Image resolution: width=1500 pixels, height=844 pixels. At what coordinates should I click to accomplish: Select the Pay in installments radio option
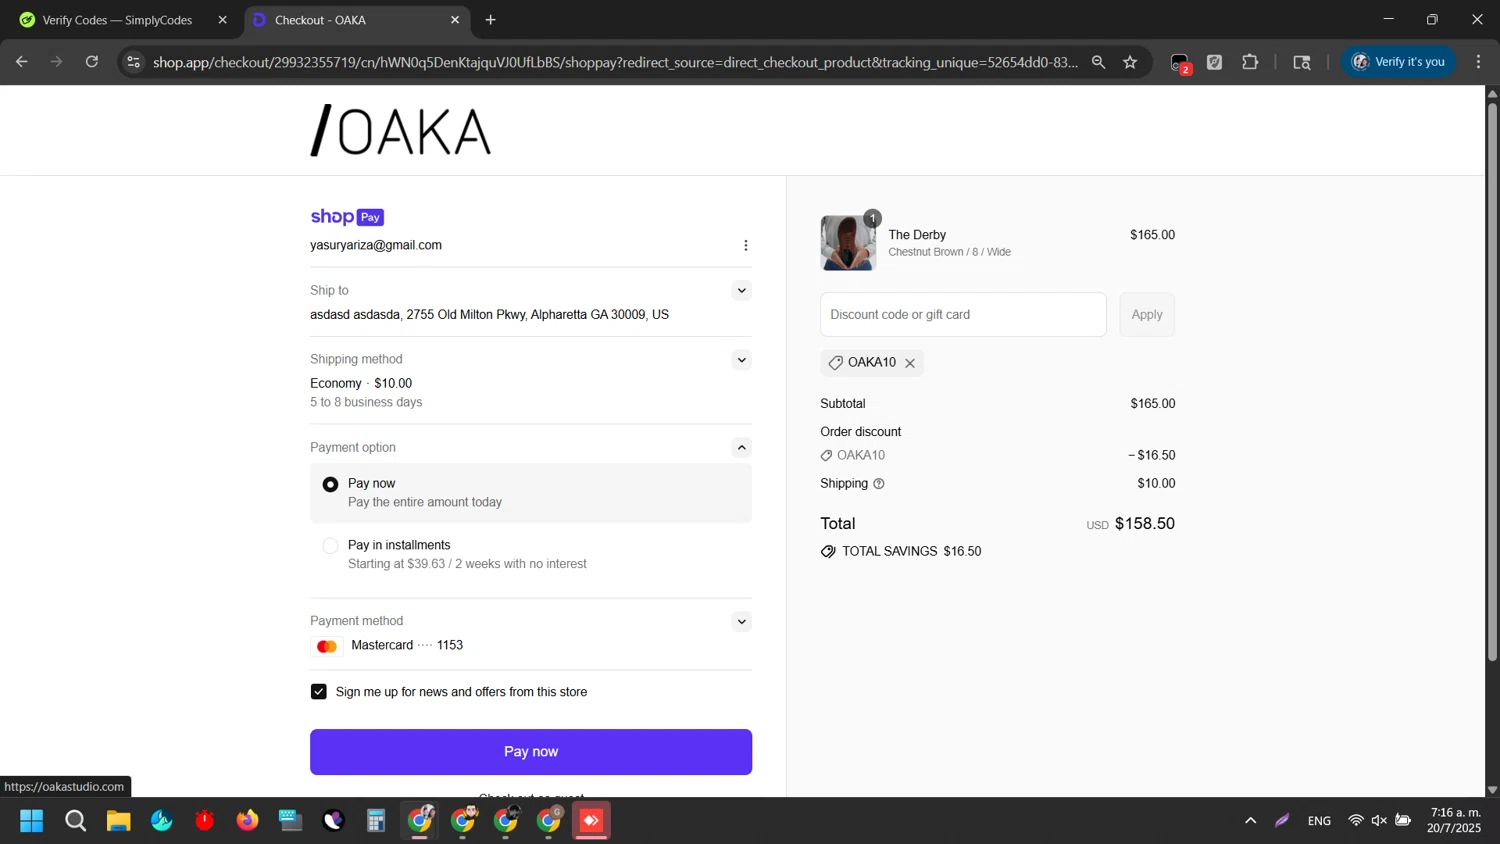coord(330,546)
